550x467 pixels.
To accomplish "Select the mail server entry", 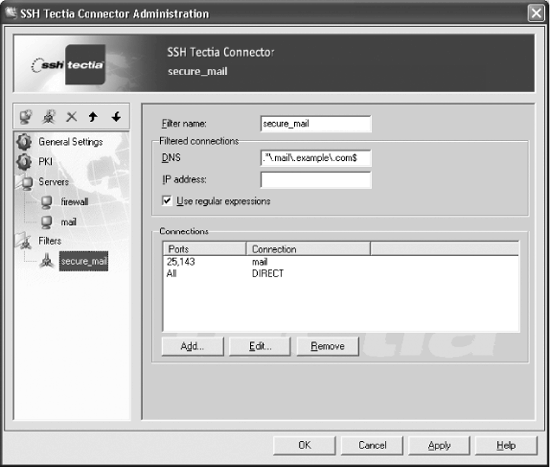I will tap(68, 222).
